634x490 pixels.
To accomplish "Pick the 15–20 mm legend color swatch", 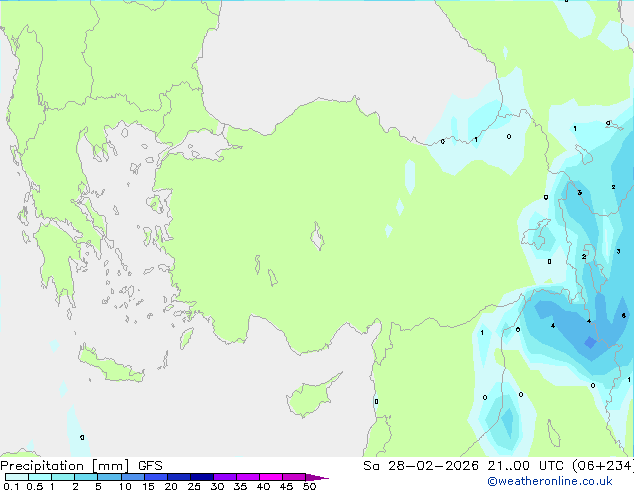I will pos(156,477).
